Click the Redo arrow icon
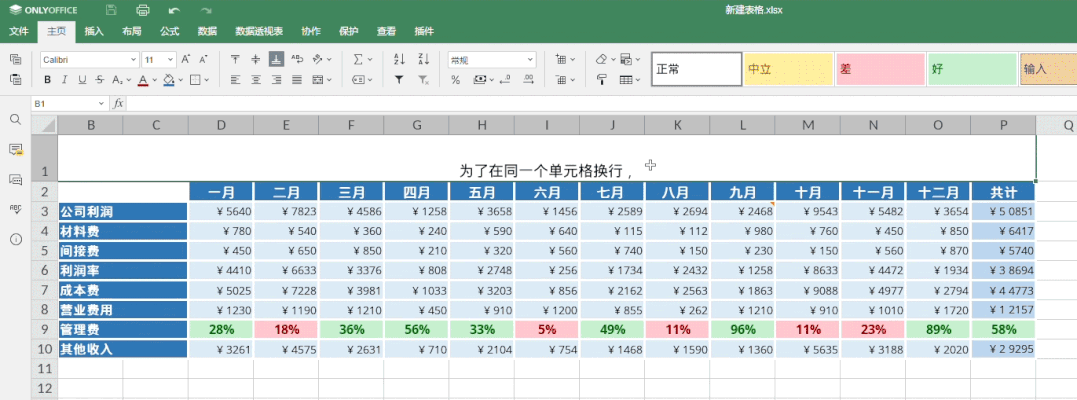 point(205,10)
